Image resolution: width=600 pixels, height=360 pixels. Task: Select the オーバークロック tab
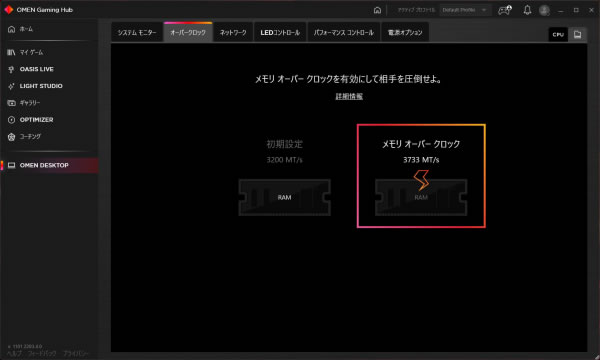(188, 33)
